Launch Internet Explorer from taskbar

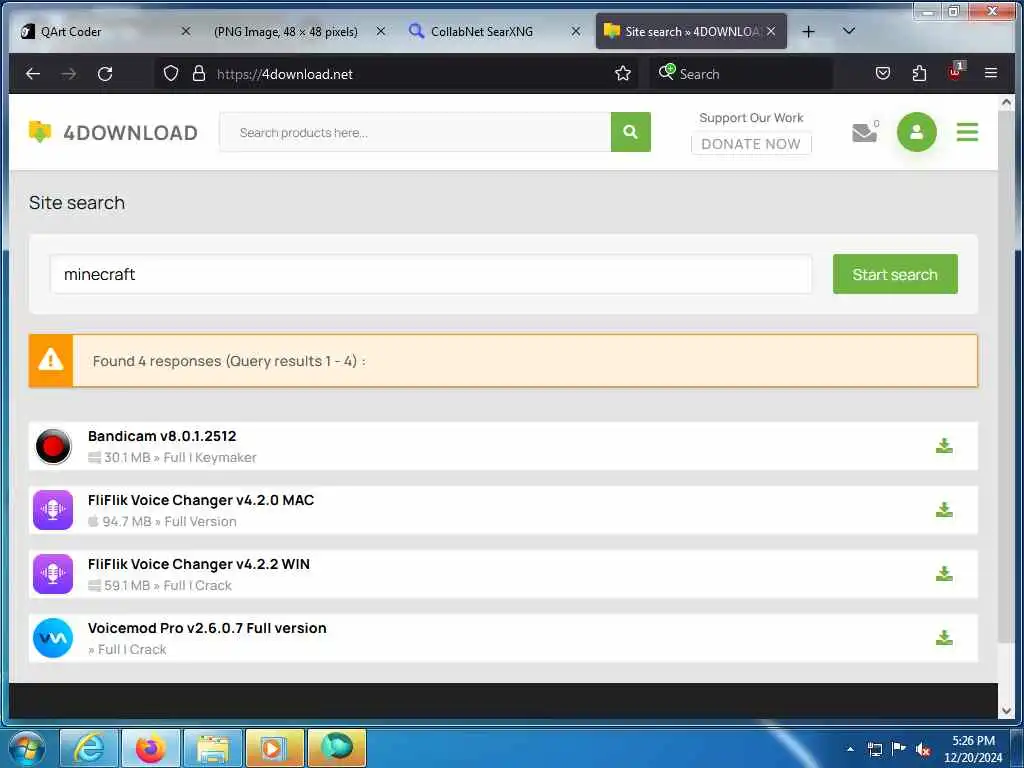(x=89, y=748)
